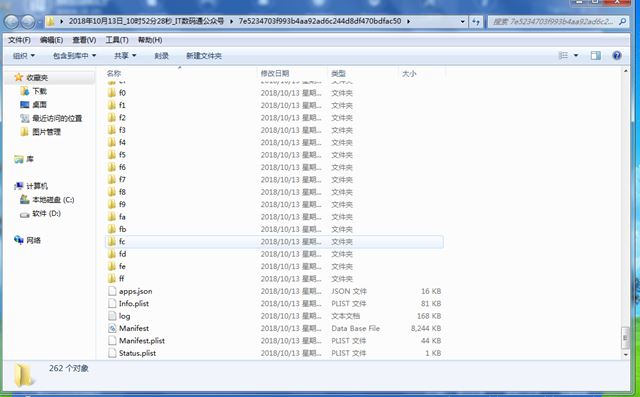
Task: Select 计算机 in the navigation pane
Action: click(37, 186)
